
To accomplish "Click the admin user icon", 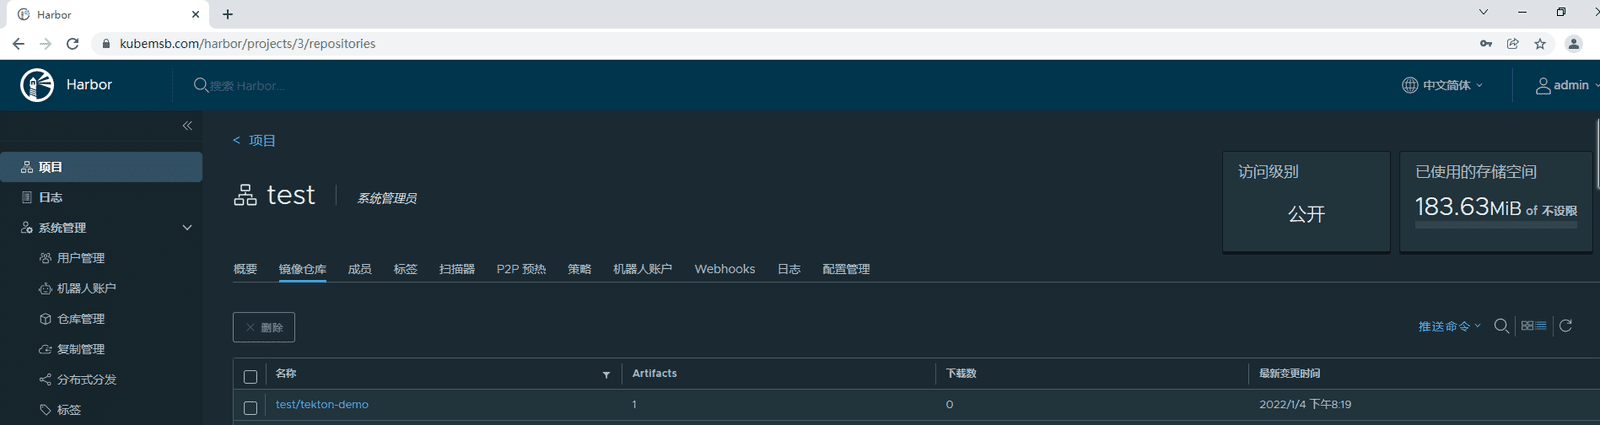I will [1543, 85].
